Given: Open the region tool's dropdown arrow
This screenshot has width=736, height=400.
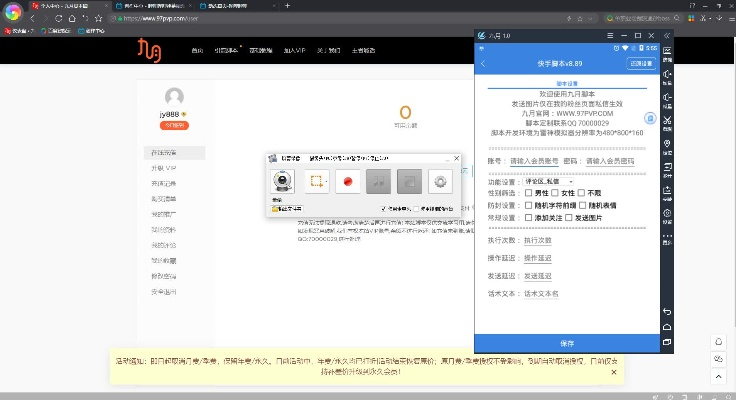Looking at the screenshot, I should [326, 181].
